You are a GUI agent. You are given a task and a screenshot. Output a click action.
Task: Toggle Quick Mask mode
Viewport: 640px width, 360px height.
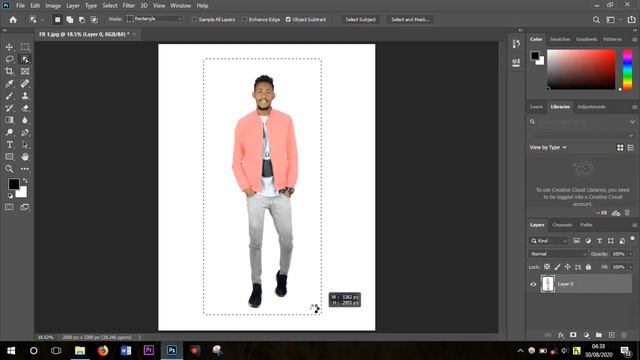(9, 207)
